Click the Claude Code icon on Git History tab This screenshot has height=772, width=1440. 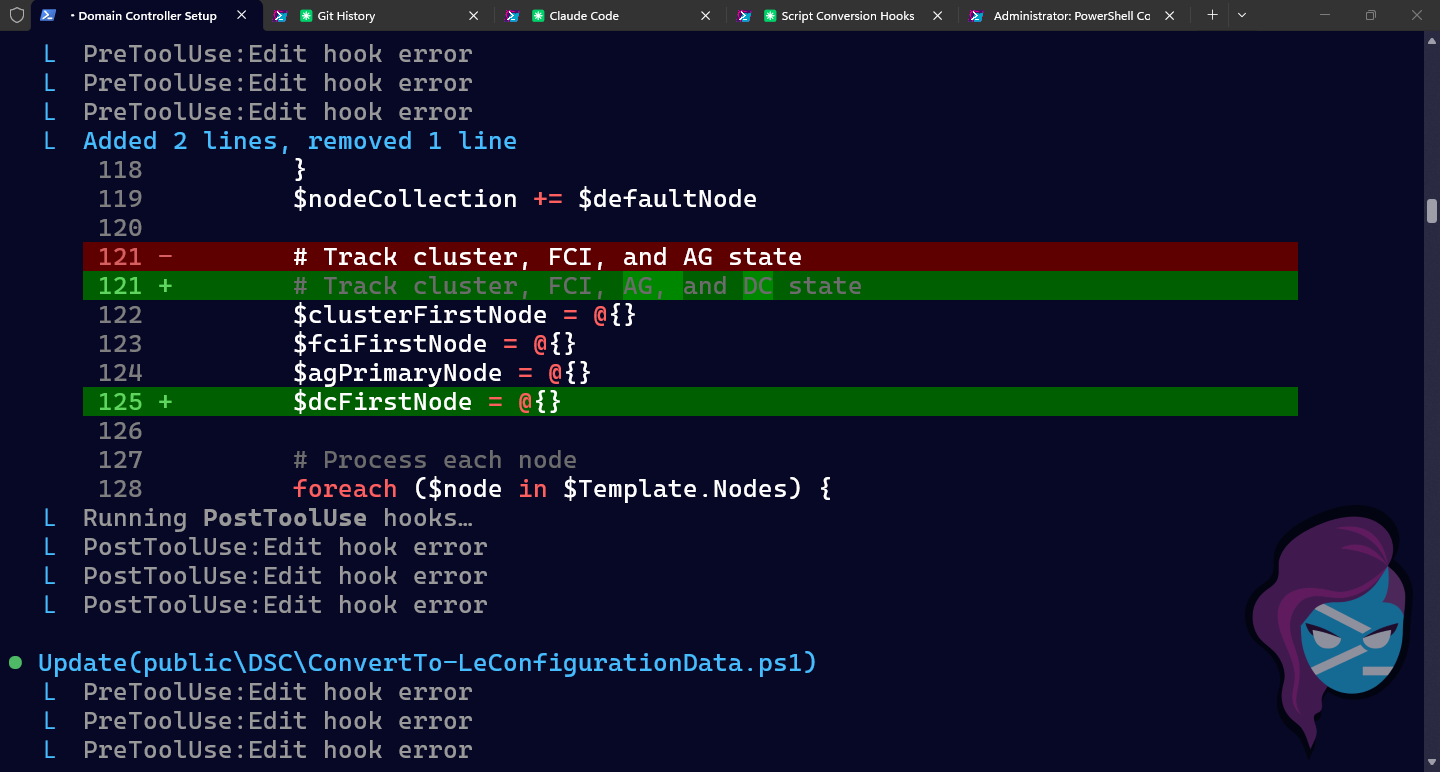tap(307, 16)
